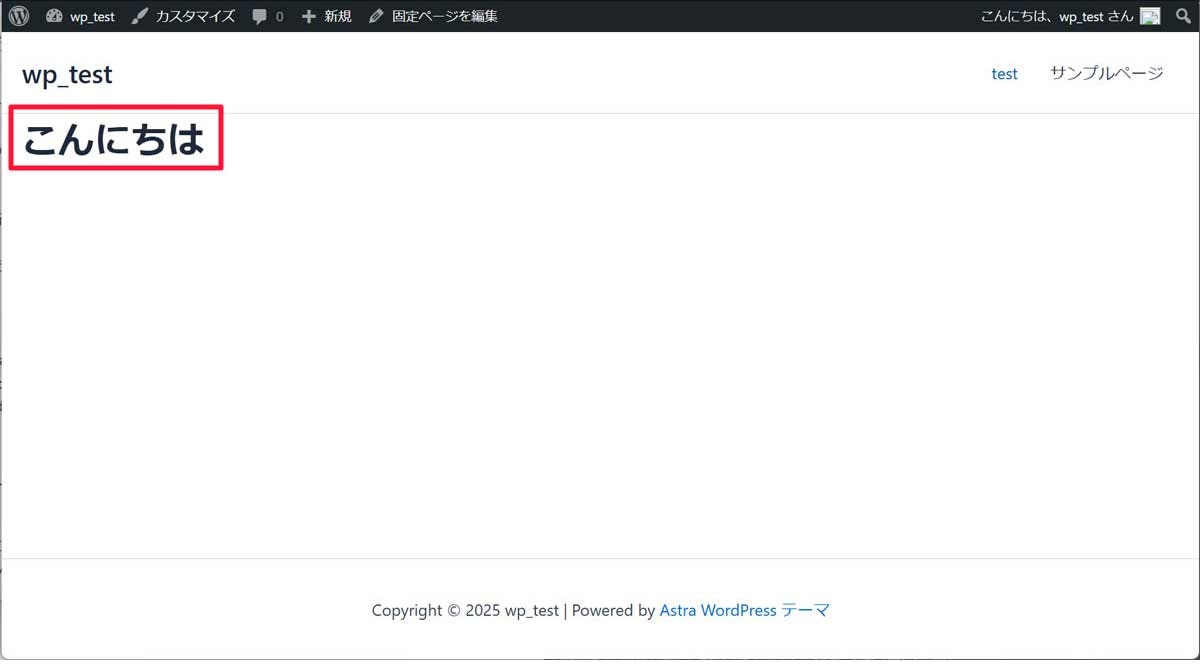The height and width of the screenshot is (664, 1200).
Task: Click the wp_test site title link
Action: point(66,73)
